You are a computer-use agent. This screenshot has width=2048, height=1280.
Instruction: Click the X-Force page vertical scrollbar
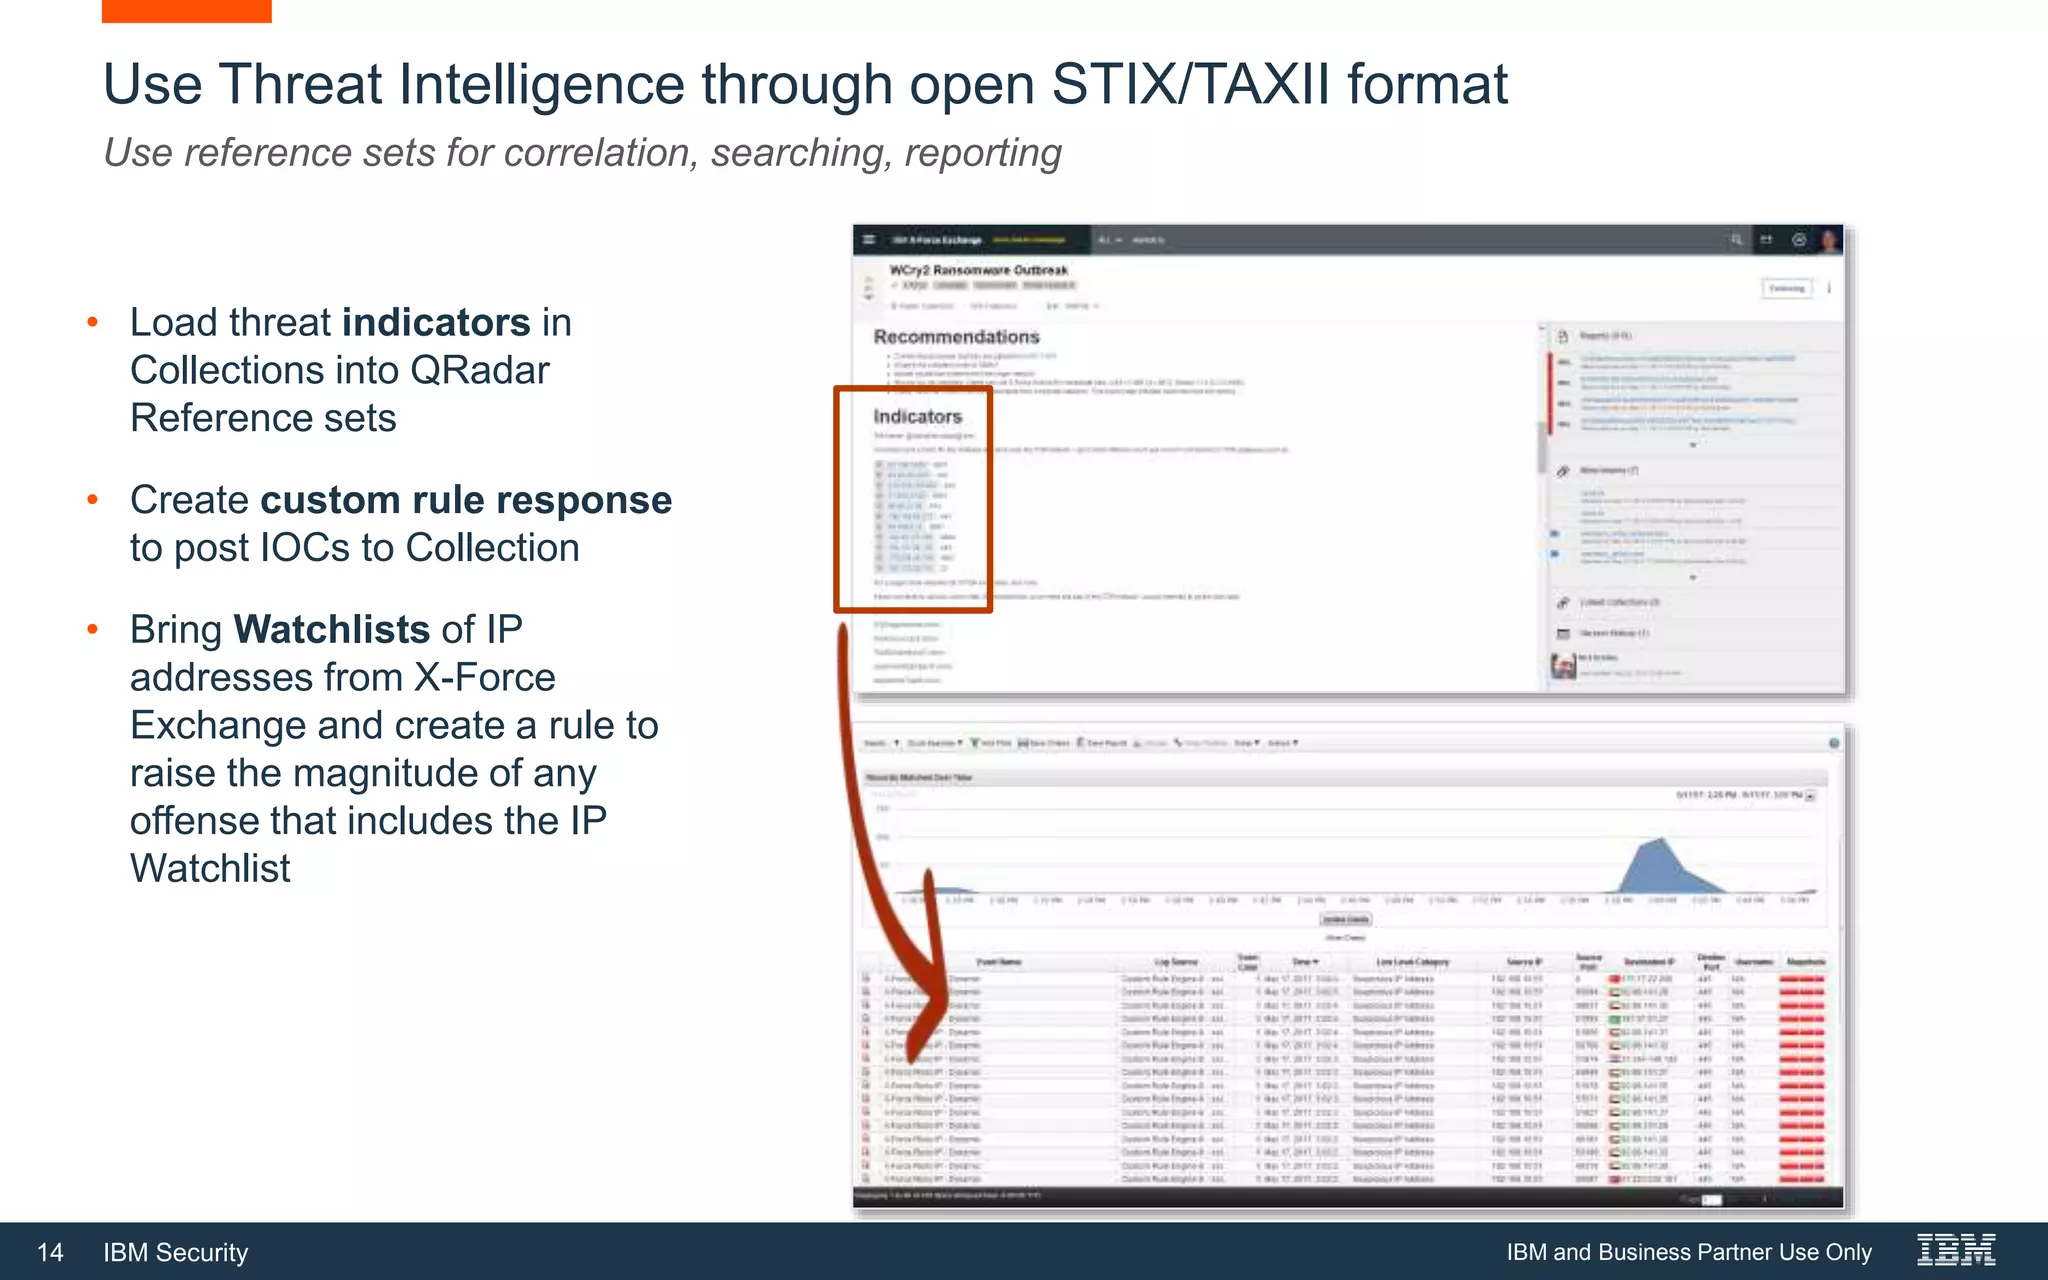[1541, 447]
